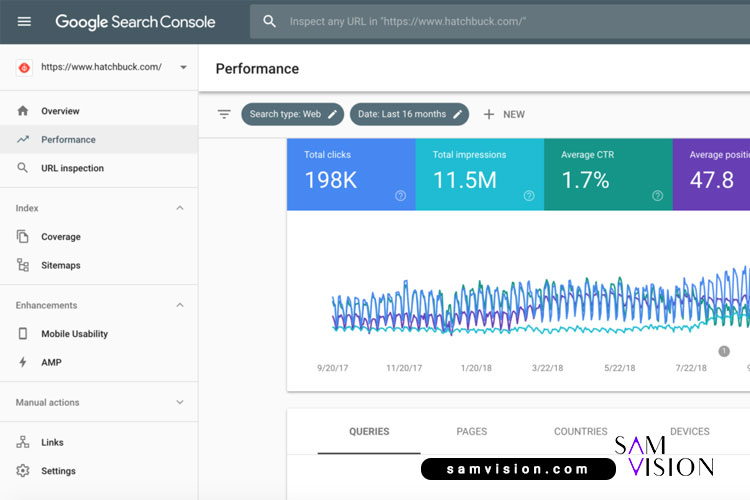The height and width of the screenshot is (500, 750).
Task: Click the 1/20/18 date label on chart
Action: coord(476,368)
